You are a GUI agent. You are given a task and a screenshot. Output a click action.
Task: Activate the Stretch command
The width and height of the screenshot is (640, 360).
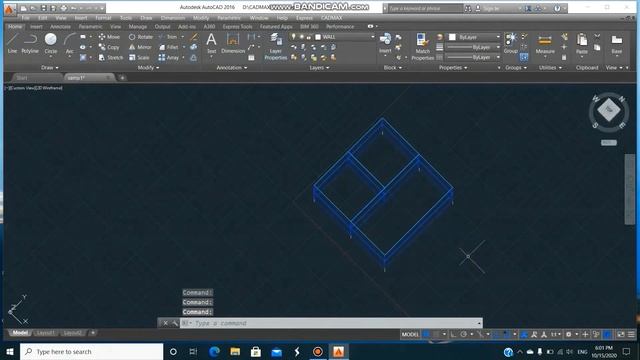coord(111,58)
